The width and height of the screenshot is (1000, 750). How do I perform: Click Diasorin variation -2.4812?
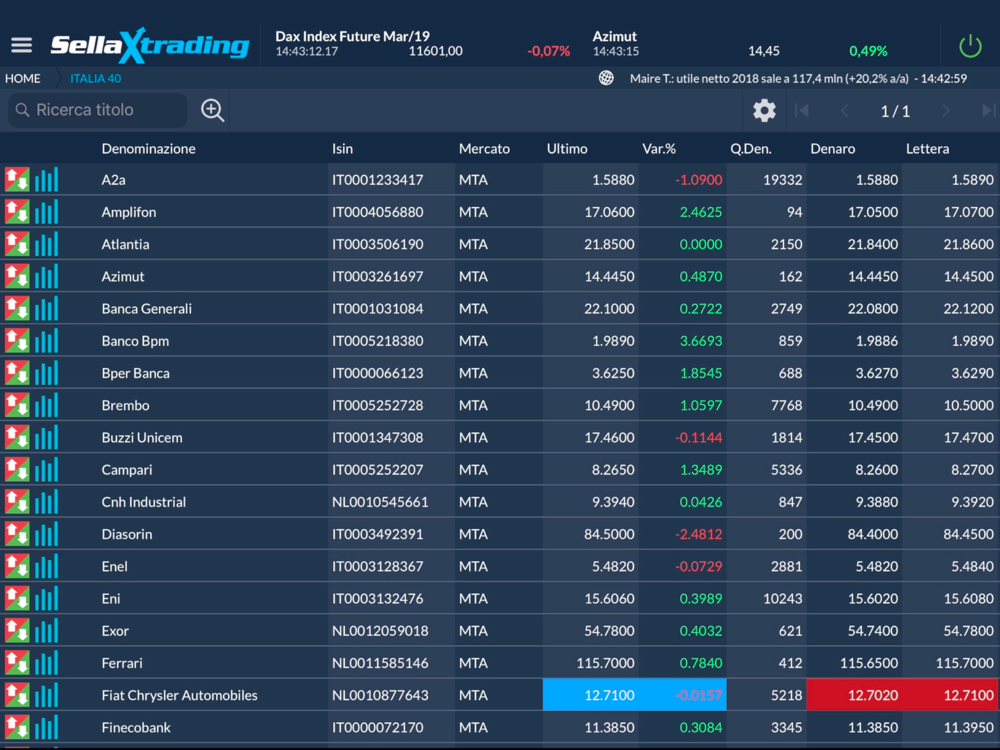pos(699,534)
